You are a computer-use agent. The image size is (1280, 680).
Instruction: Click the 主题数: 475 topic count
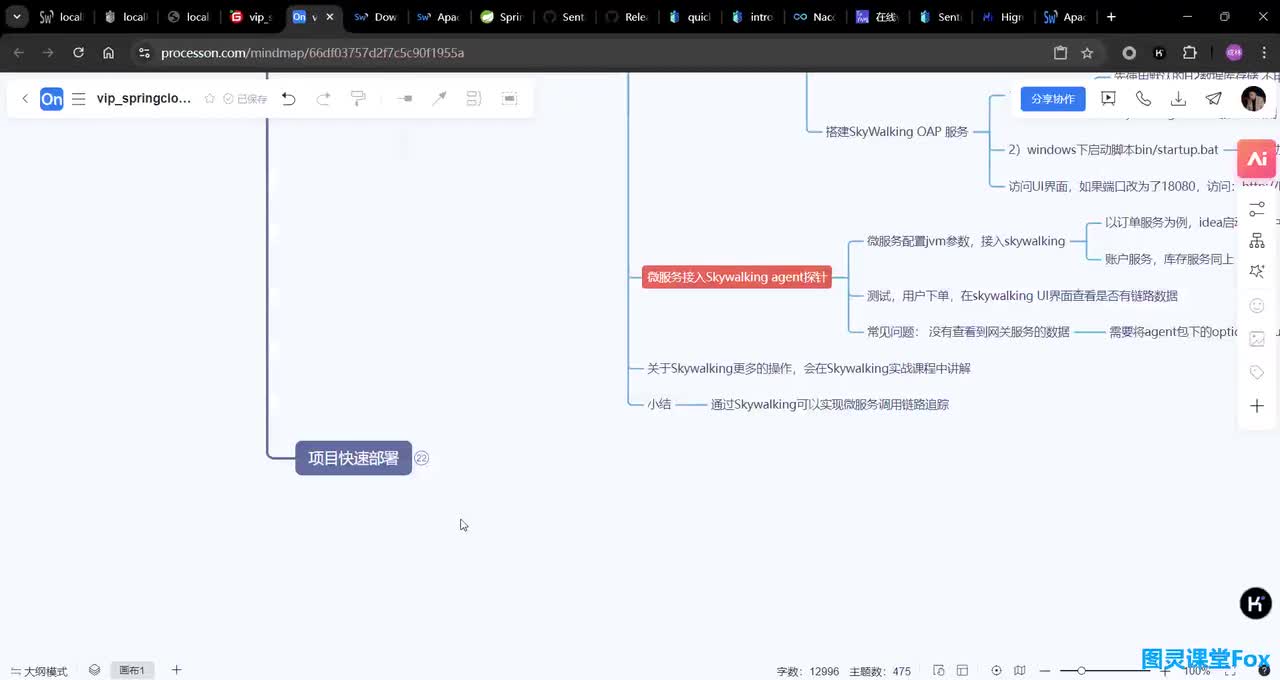tap(880, 671)
